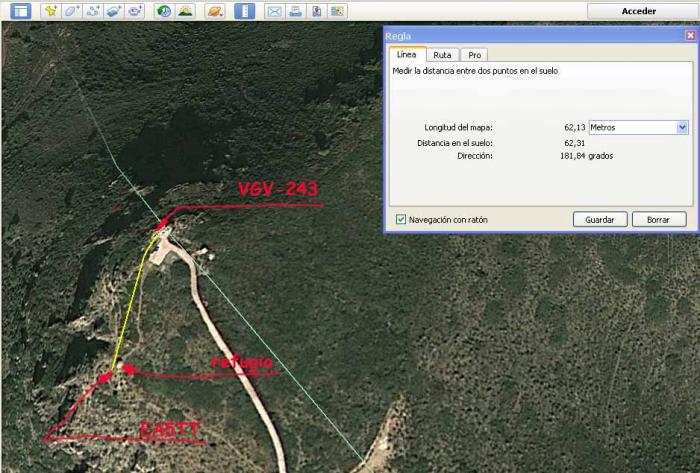Close the Regla dialog
The image size is (700, 473).
point(690,35)
